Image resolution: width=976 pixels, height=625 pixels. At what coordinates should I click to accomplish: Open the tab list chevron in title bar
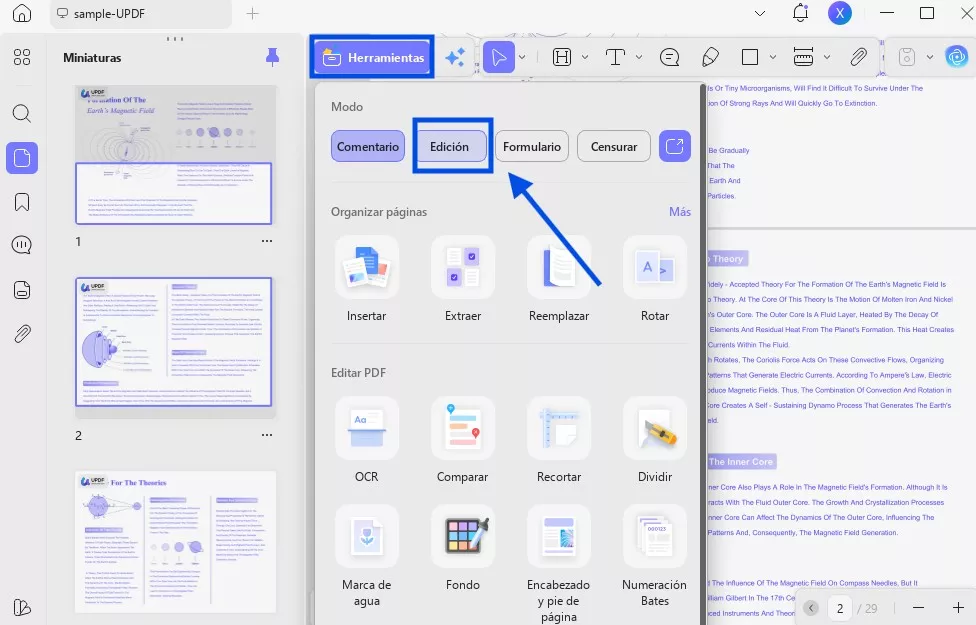tap(760, 13)
